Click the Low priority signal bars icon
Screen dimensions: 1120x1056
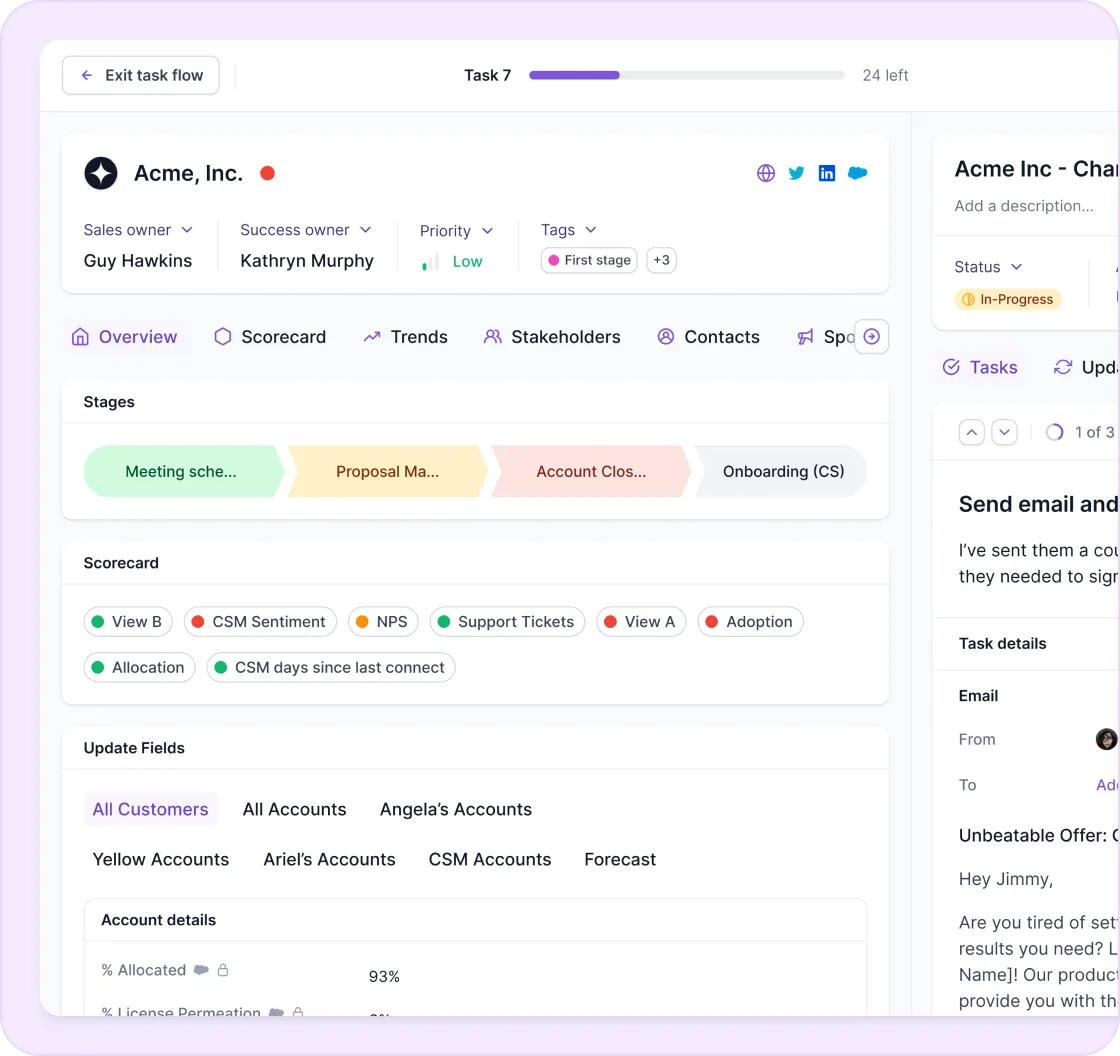430,261
